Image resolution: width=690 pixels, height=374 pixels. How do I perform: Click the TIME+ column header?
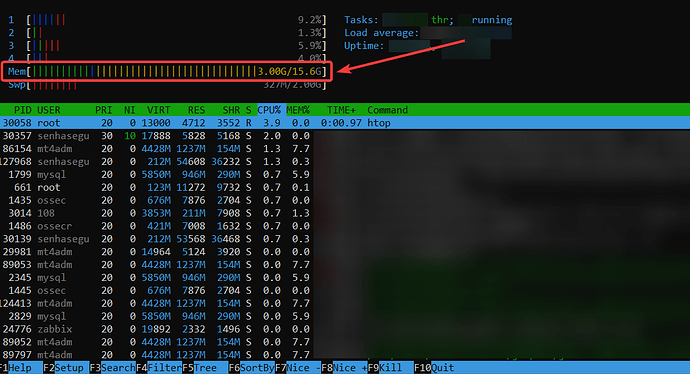tap(341, 110)
